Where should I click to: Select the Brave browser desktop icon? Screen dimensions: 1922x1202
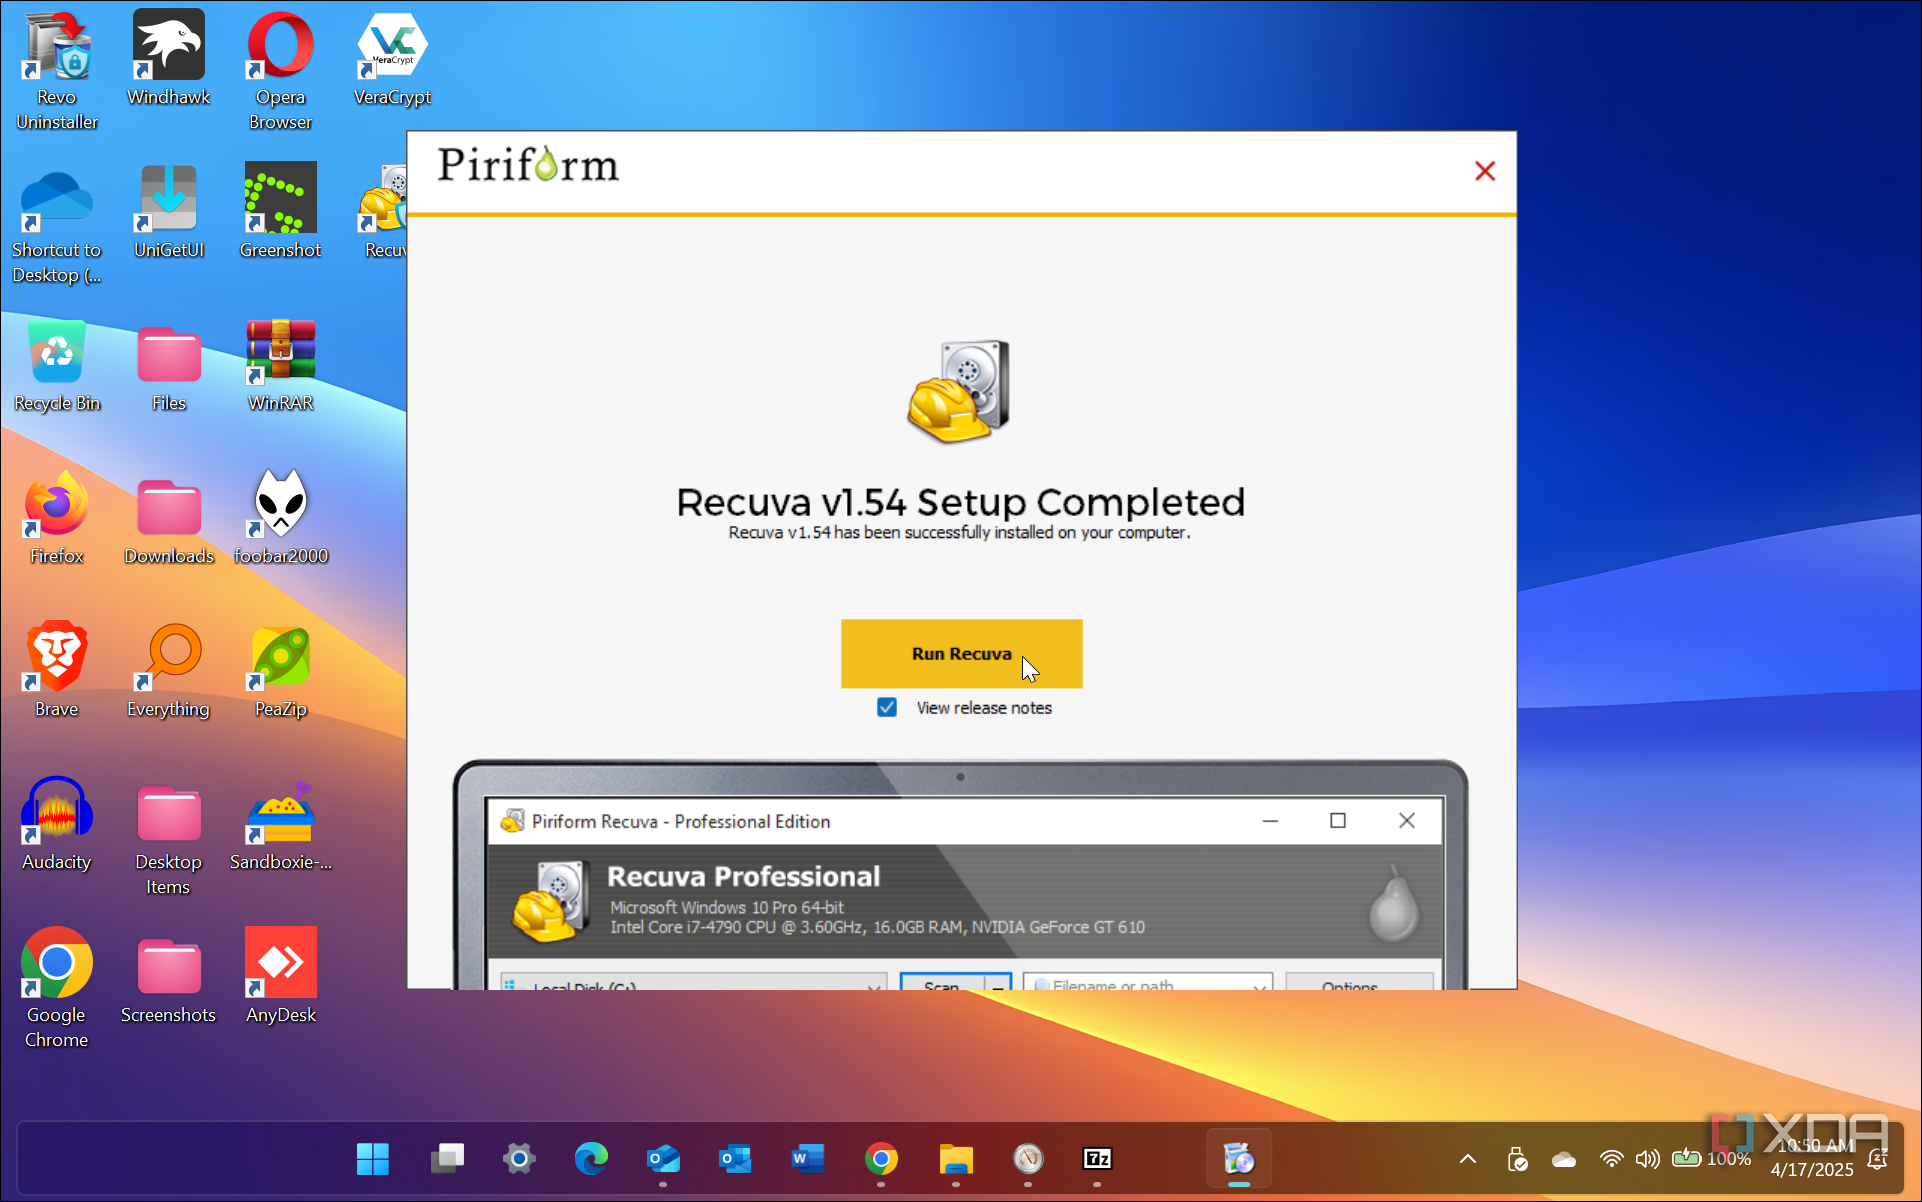pos(57,670)
